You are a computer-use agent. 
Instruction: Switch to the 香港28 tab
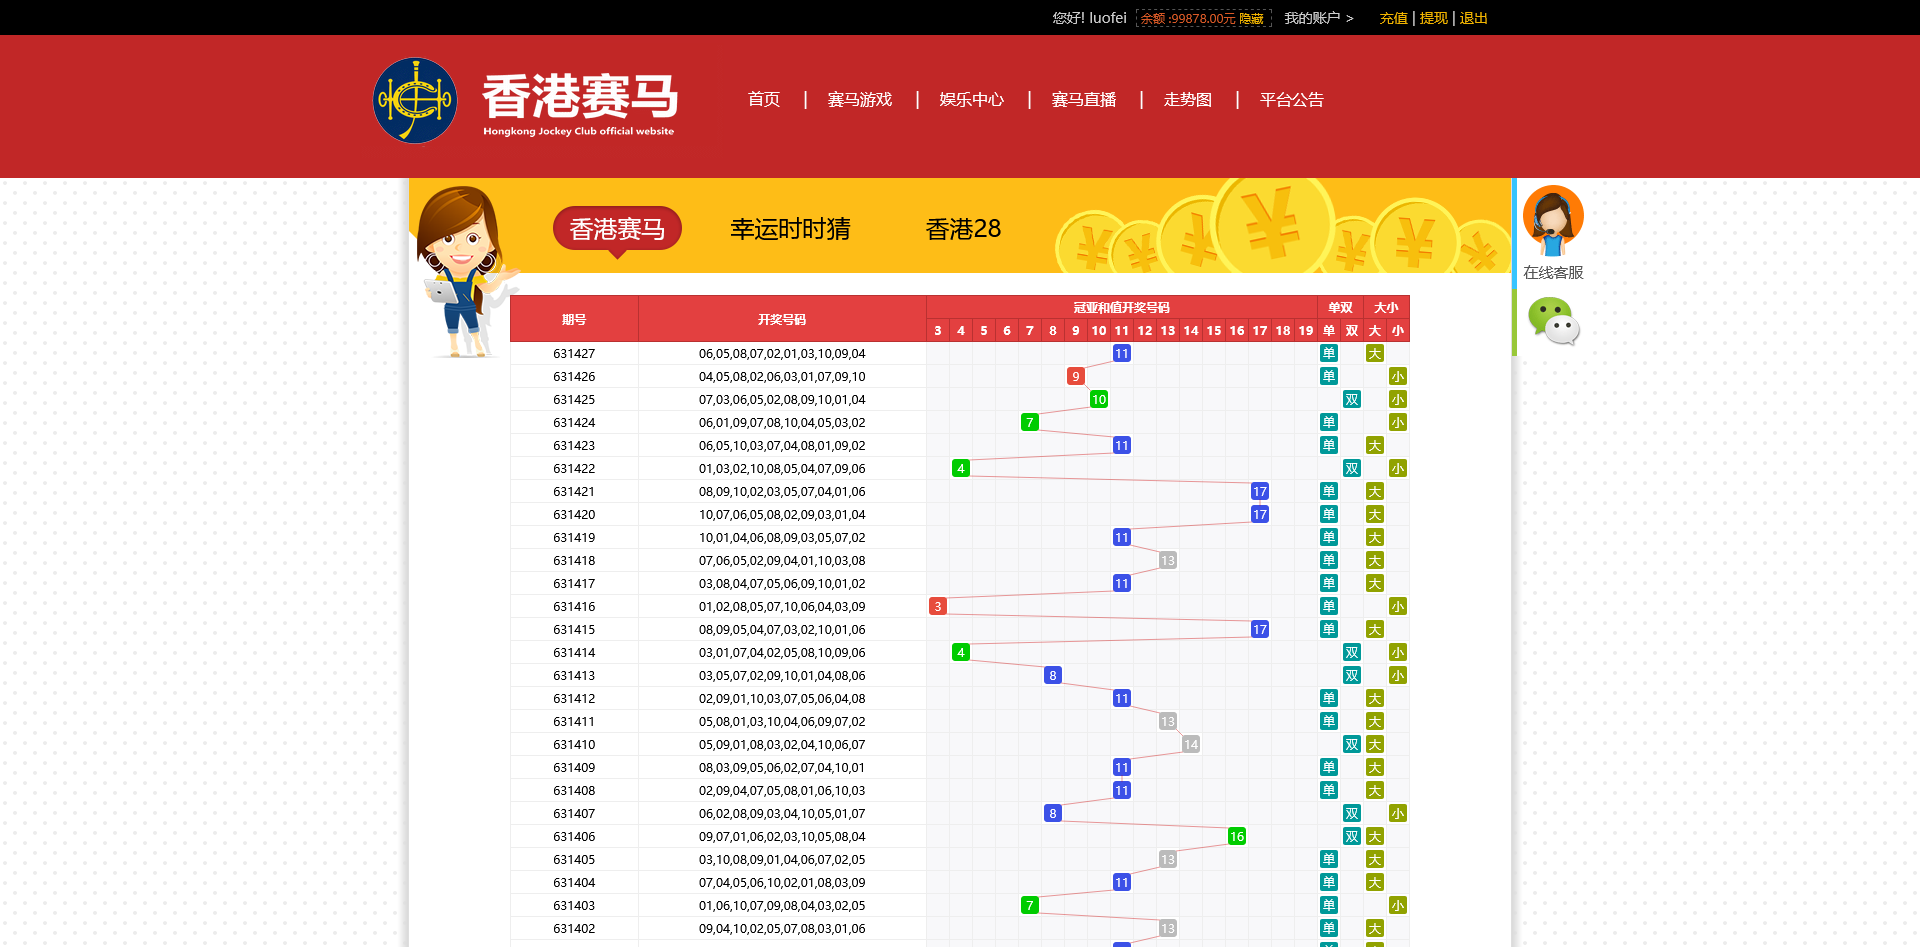tap(963, 229)
